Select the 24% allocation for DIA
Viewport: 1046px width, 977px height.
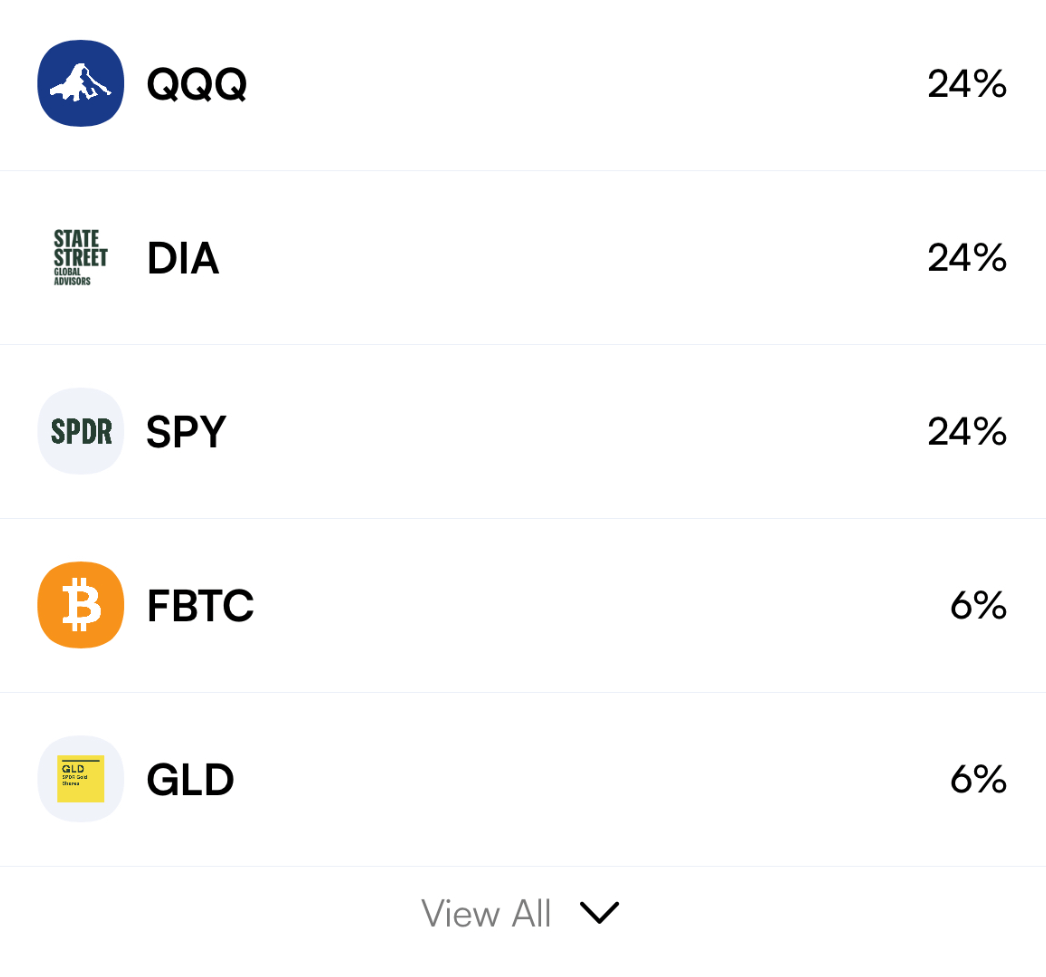pos(966,258)
